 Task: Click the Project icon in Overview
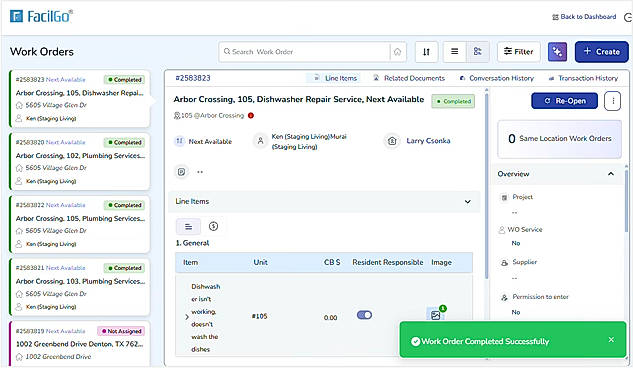click(x=504, y=197)
